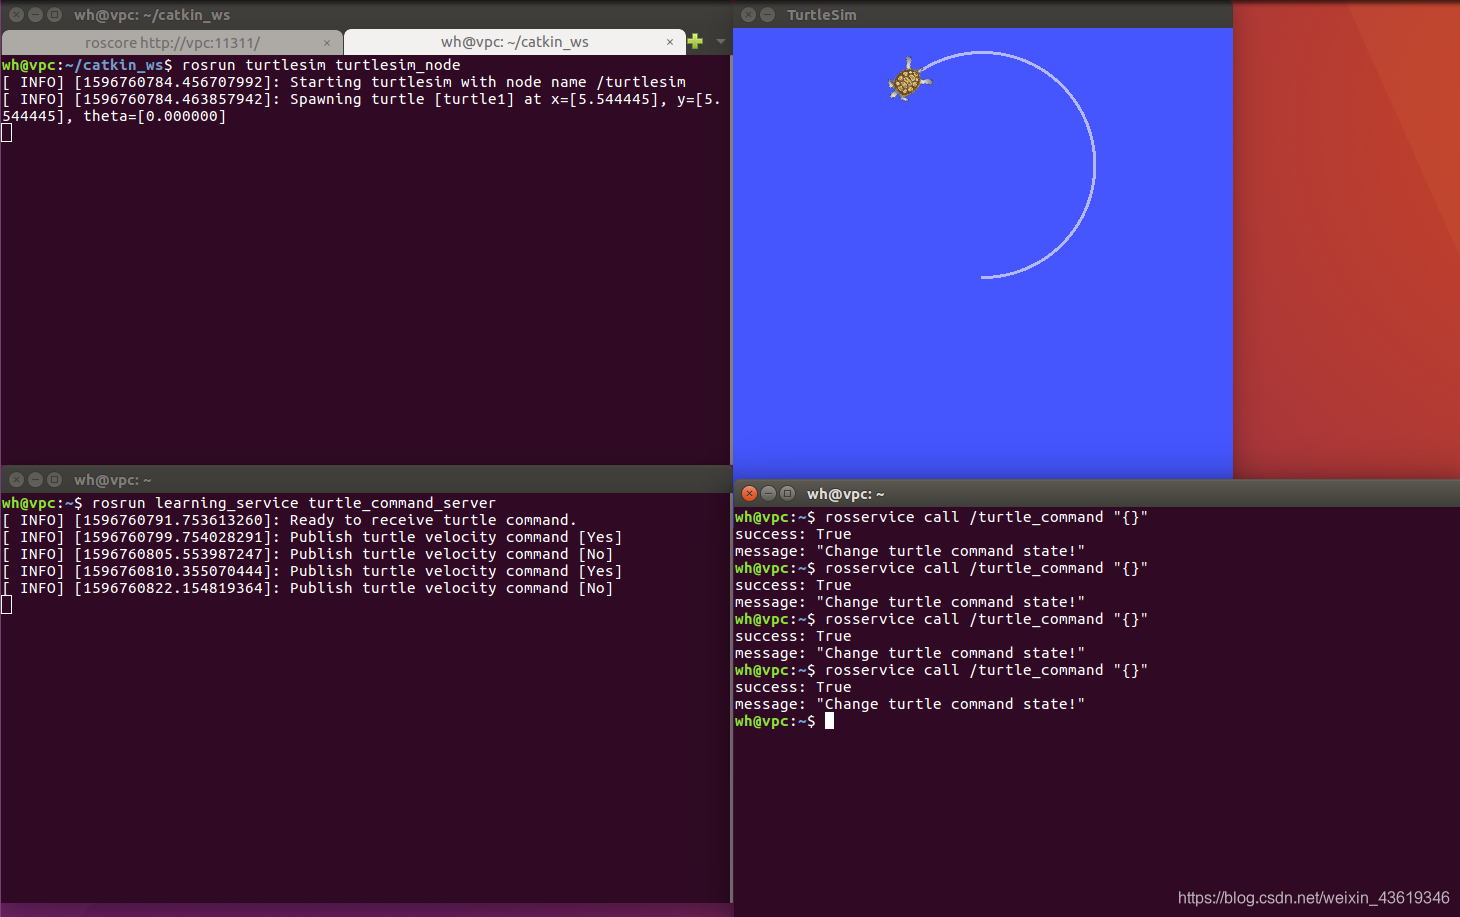Click the log line with timestamp 1596760805.553987247

pyautogui.click(x=308, y=554)
